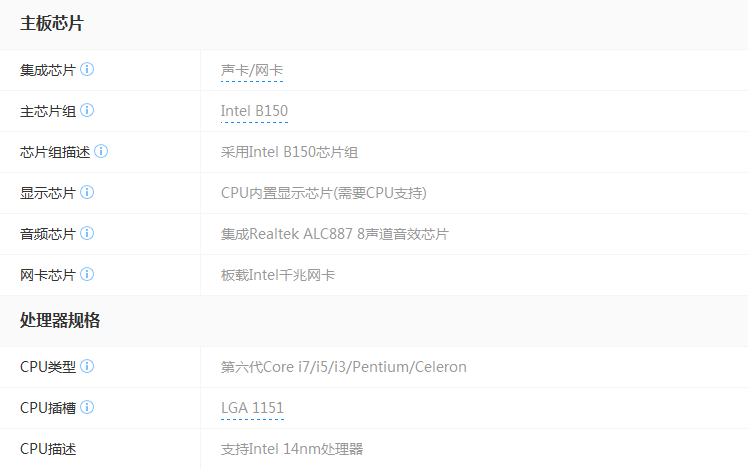
Task: Click the 主板芯片 section header
Action: pyautogui.click(x=52, y=24)
